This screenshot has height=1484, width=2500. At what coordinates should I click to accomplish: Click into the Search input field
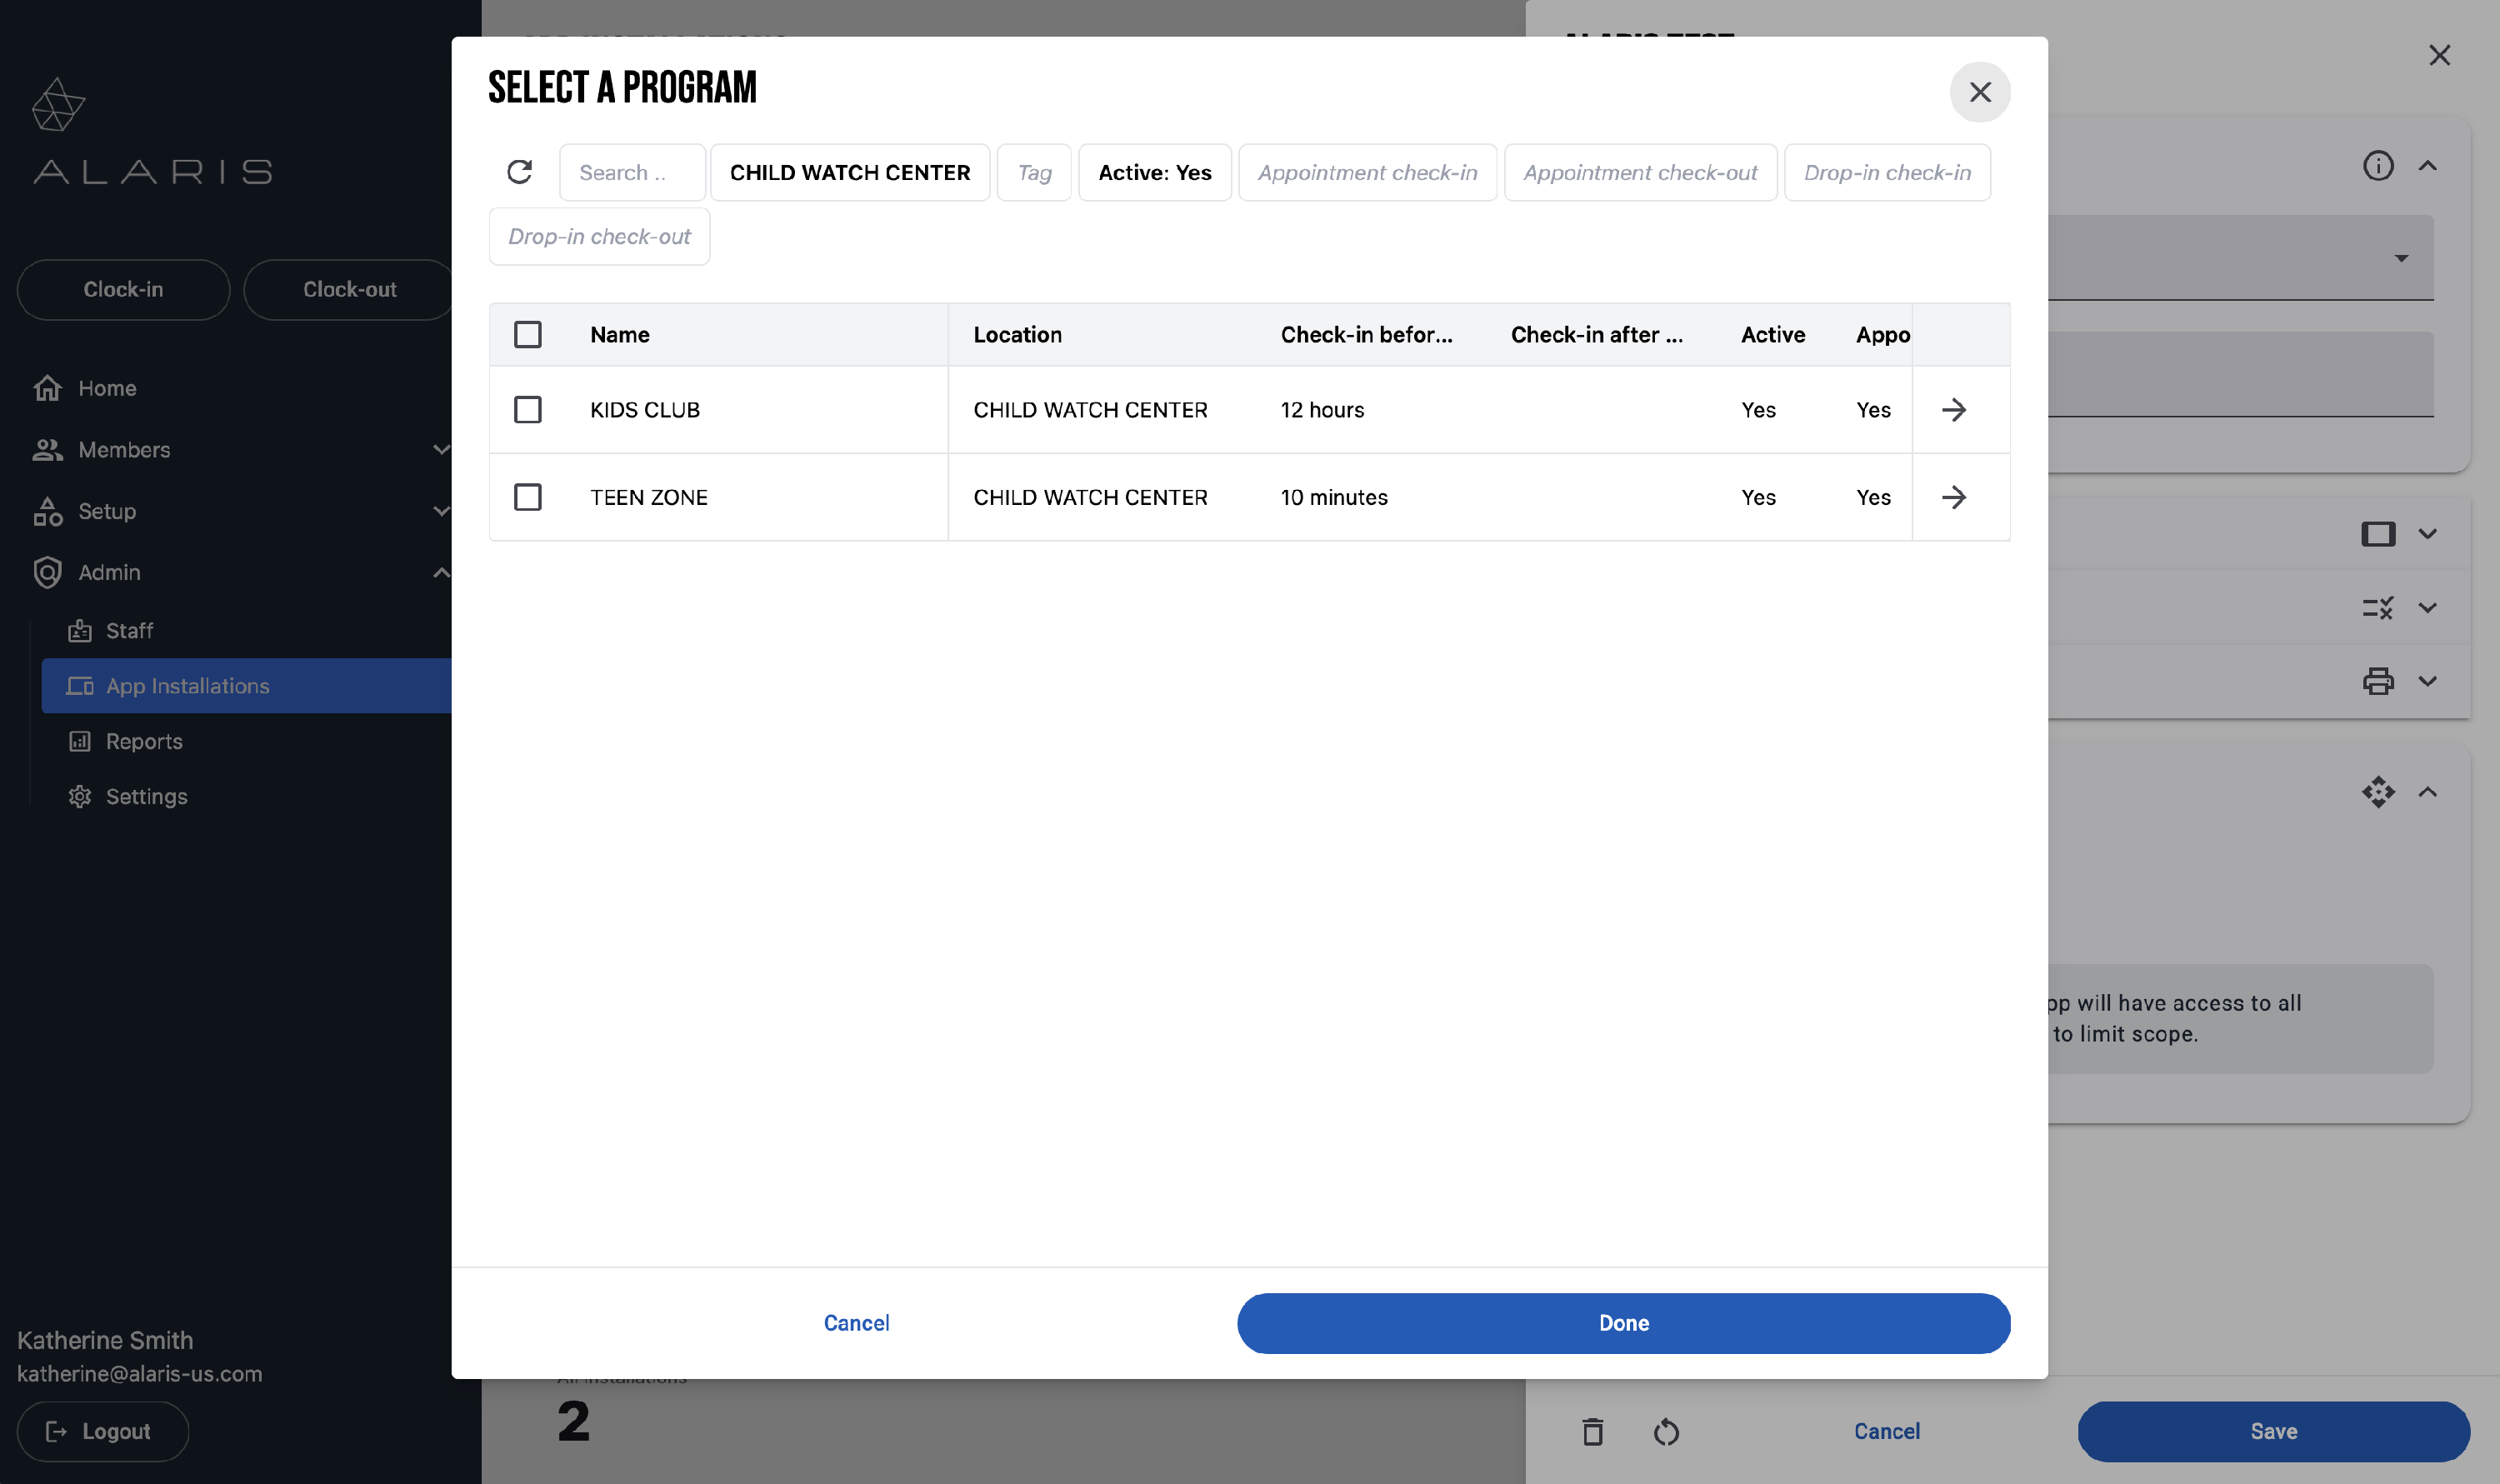click(x=632, y=172)
